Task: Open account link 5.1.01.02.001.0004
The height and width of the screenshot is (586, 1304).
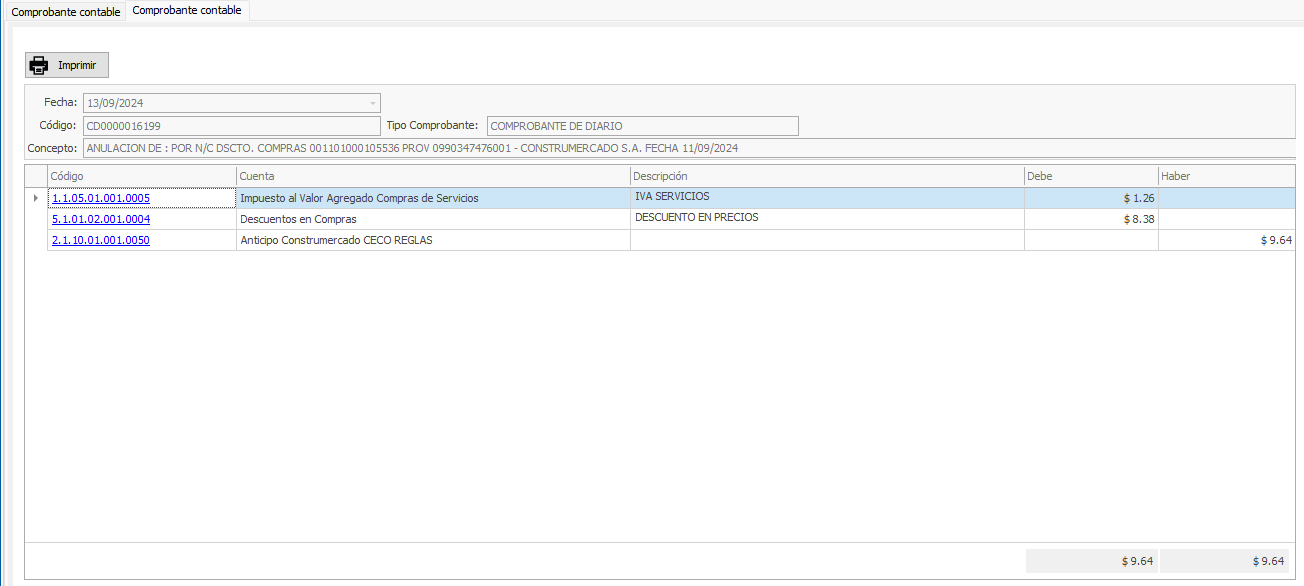Action: click(100, 219)
